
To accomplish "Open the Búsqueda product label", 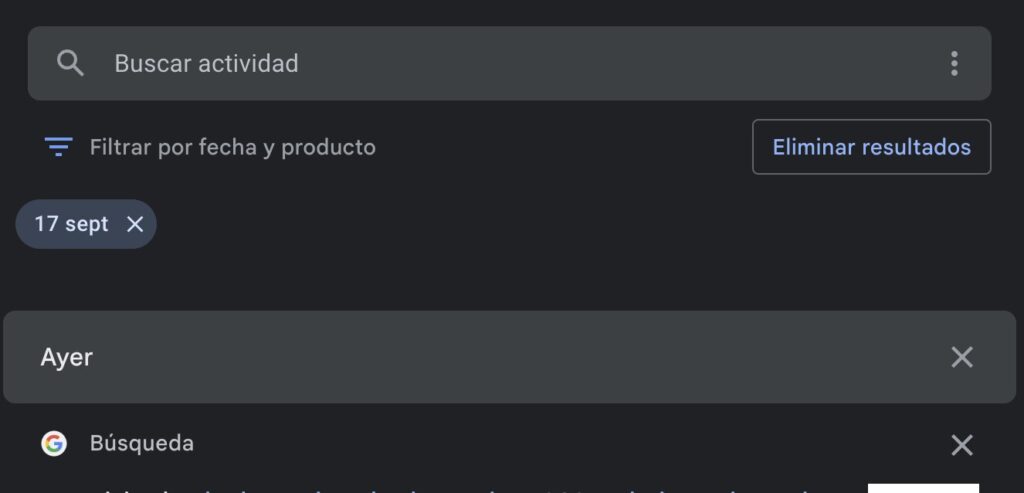I will coord(142,443).
